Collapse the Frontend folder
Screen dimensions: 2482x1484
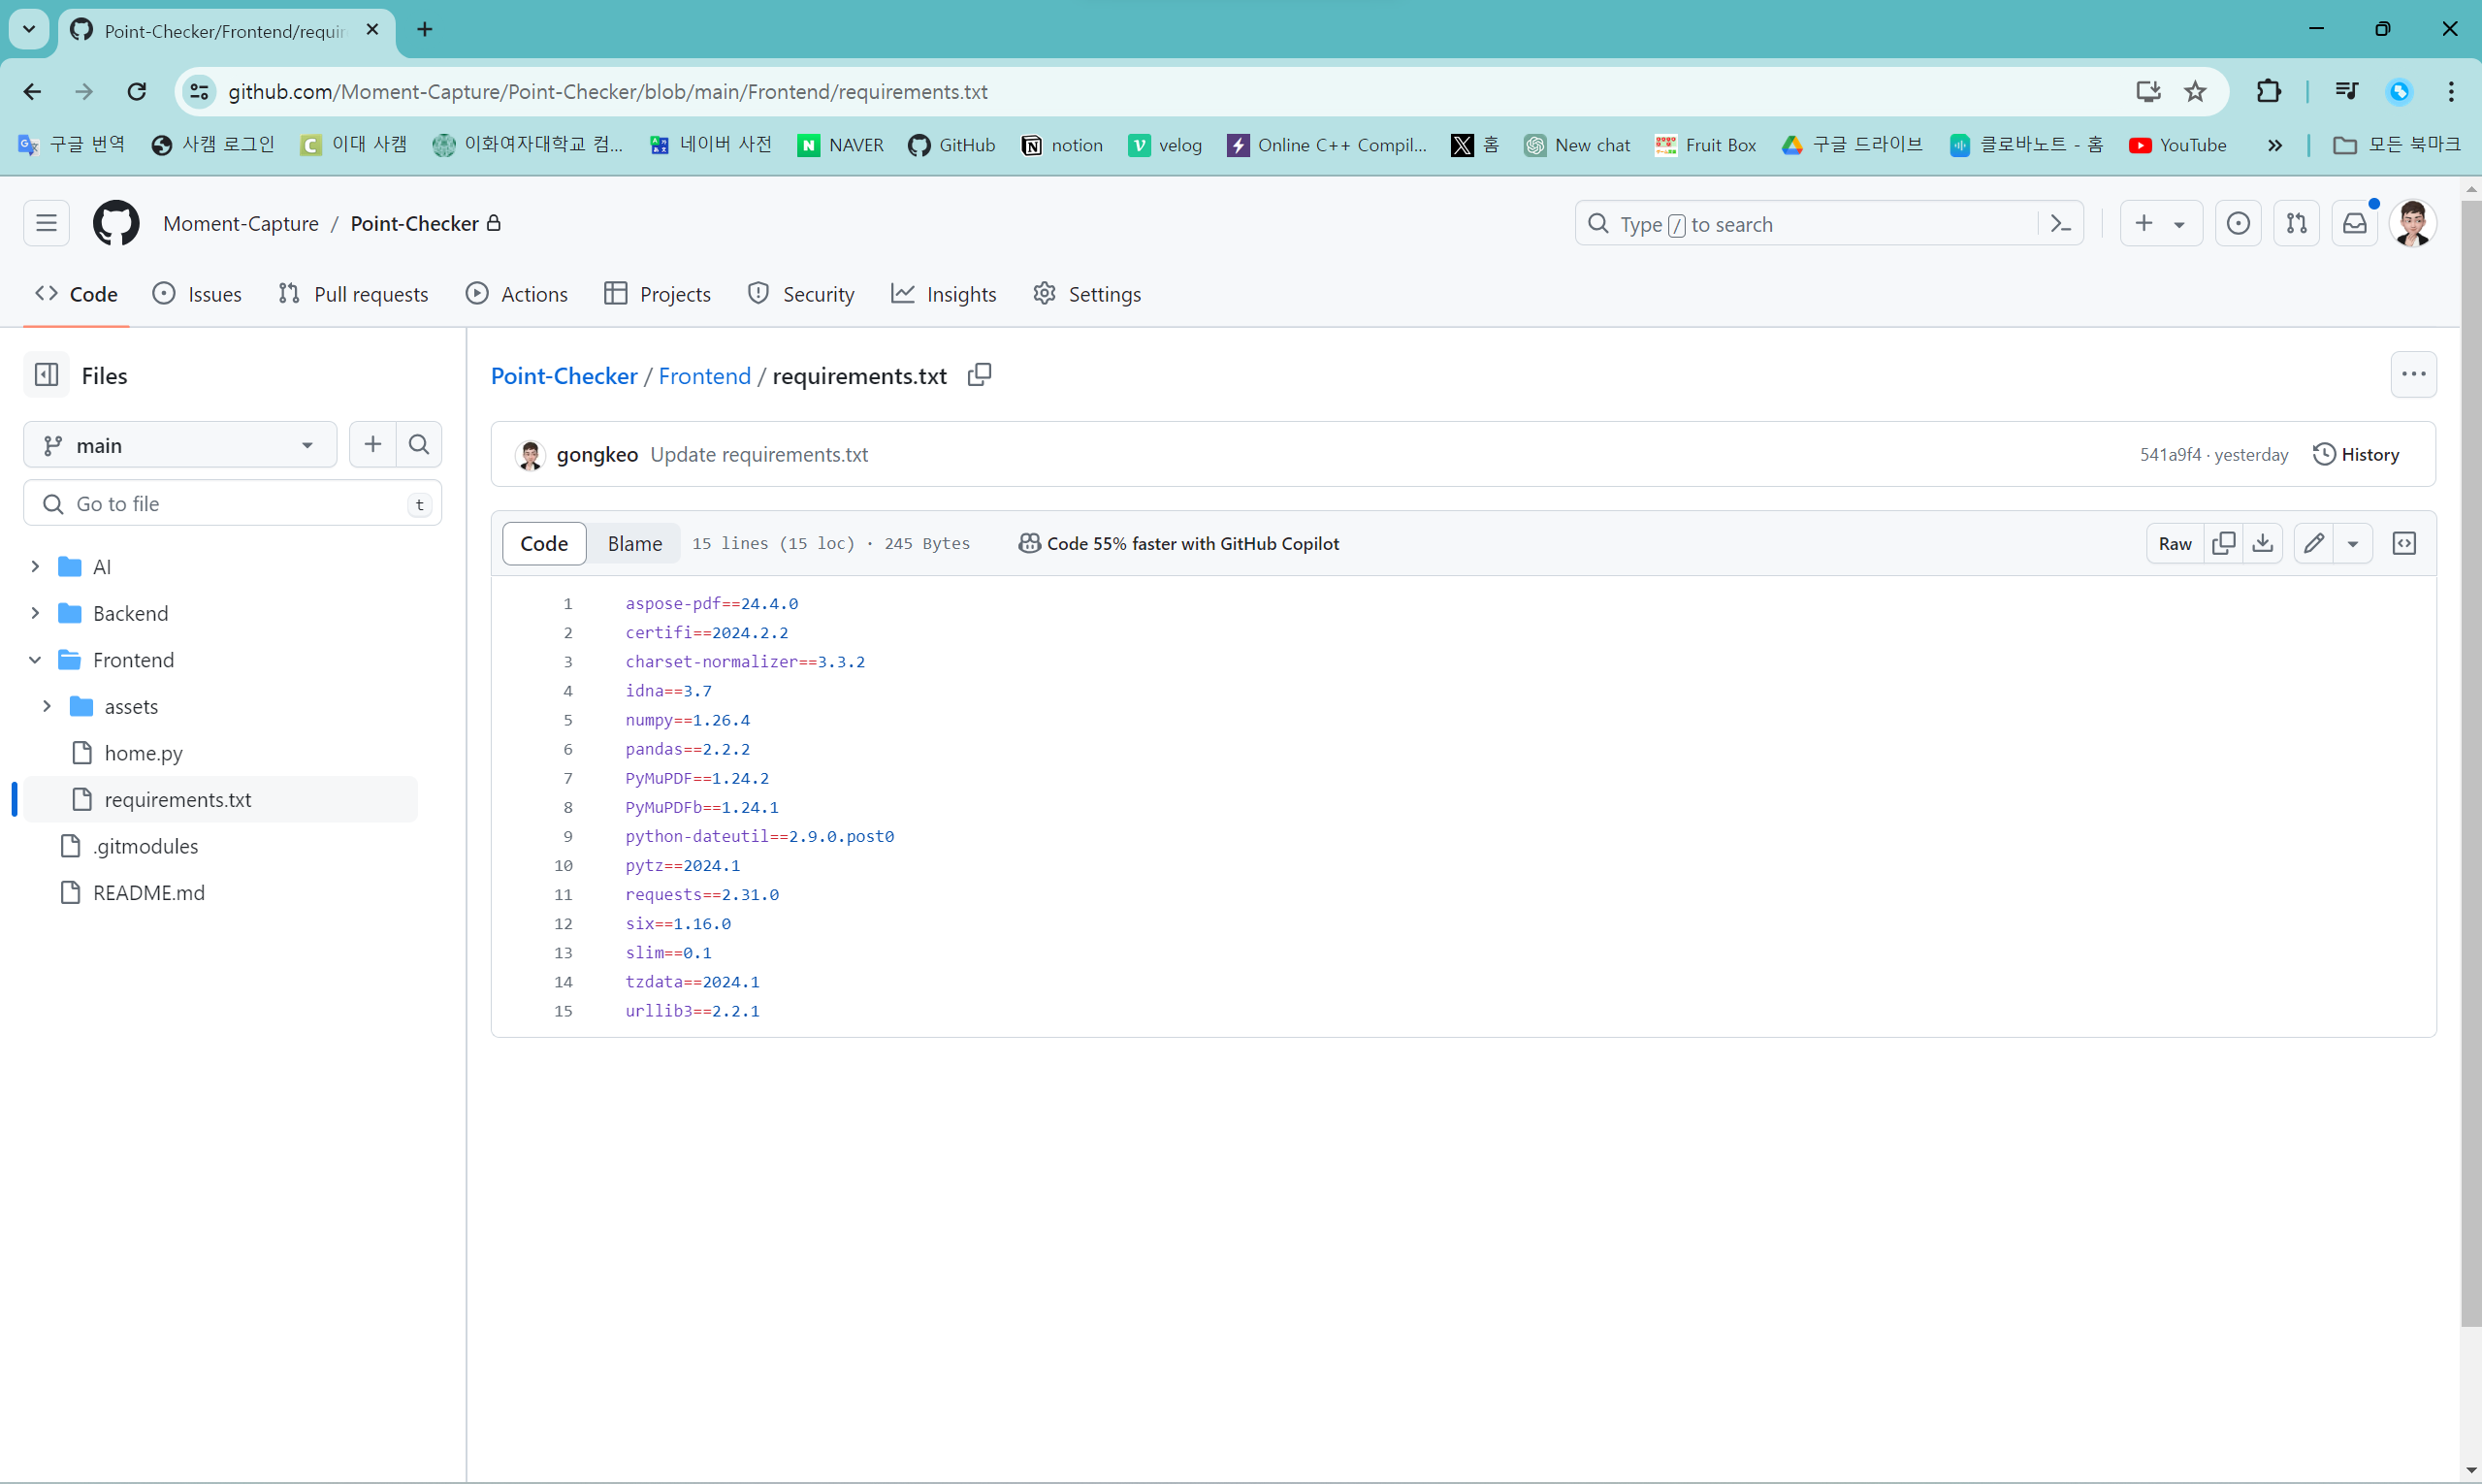click(x=35, y=660)
